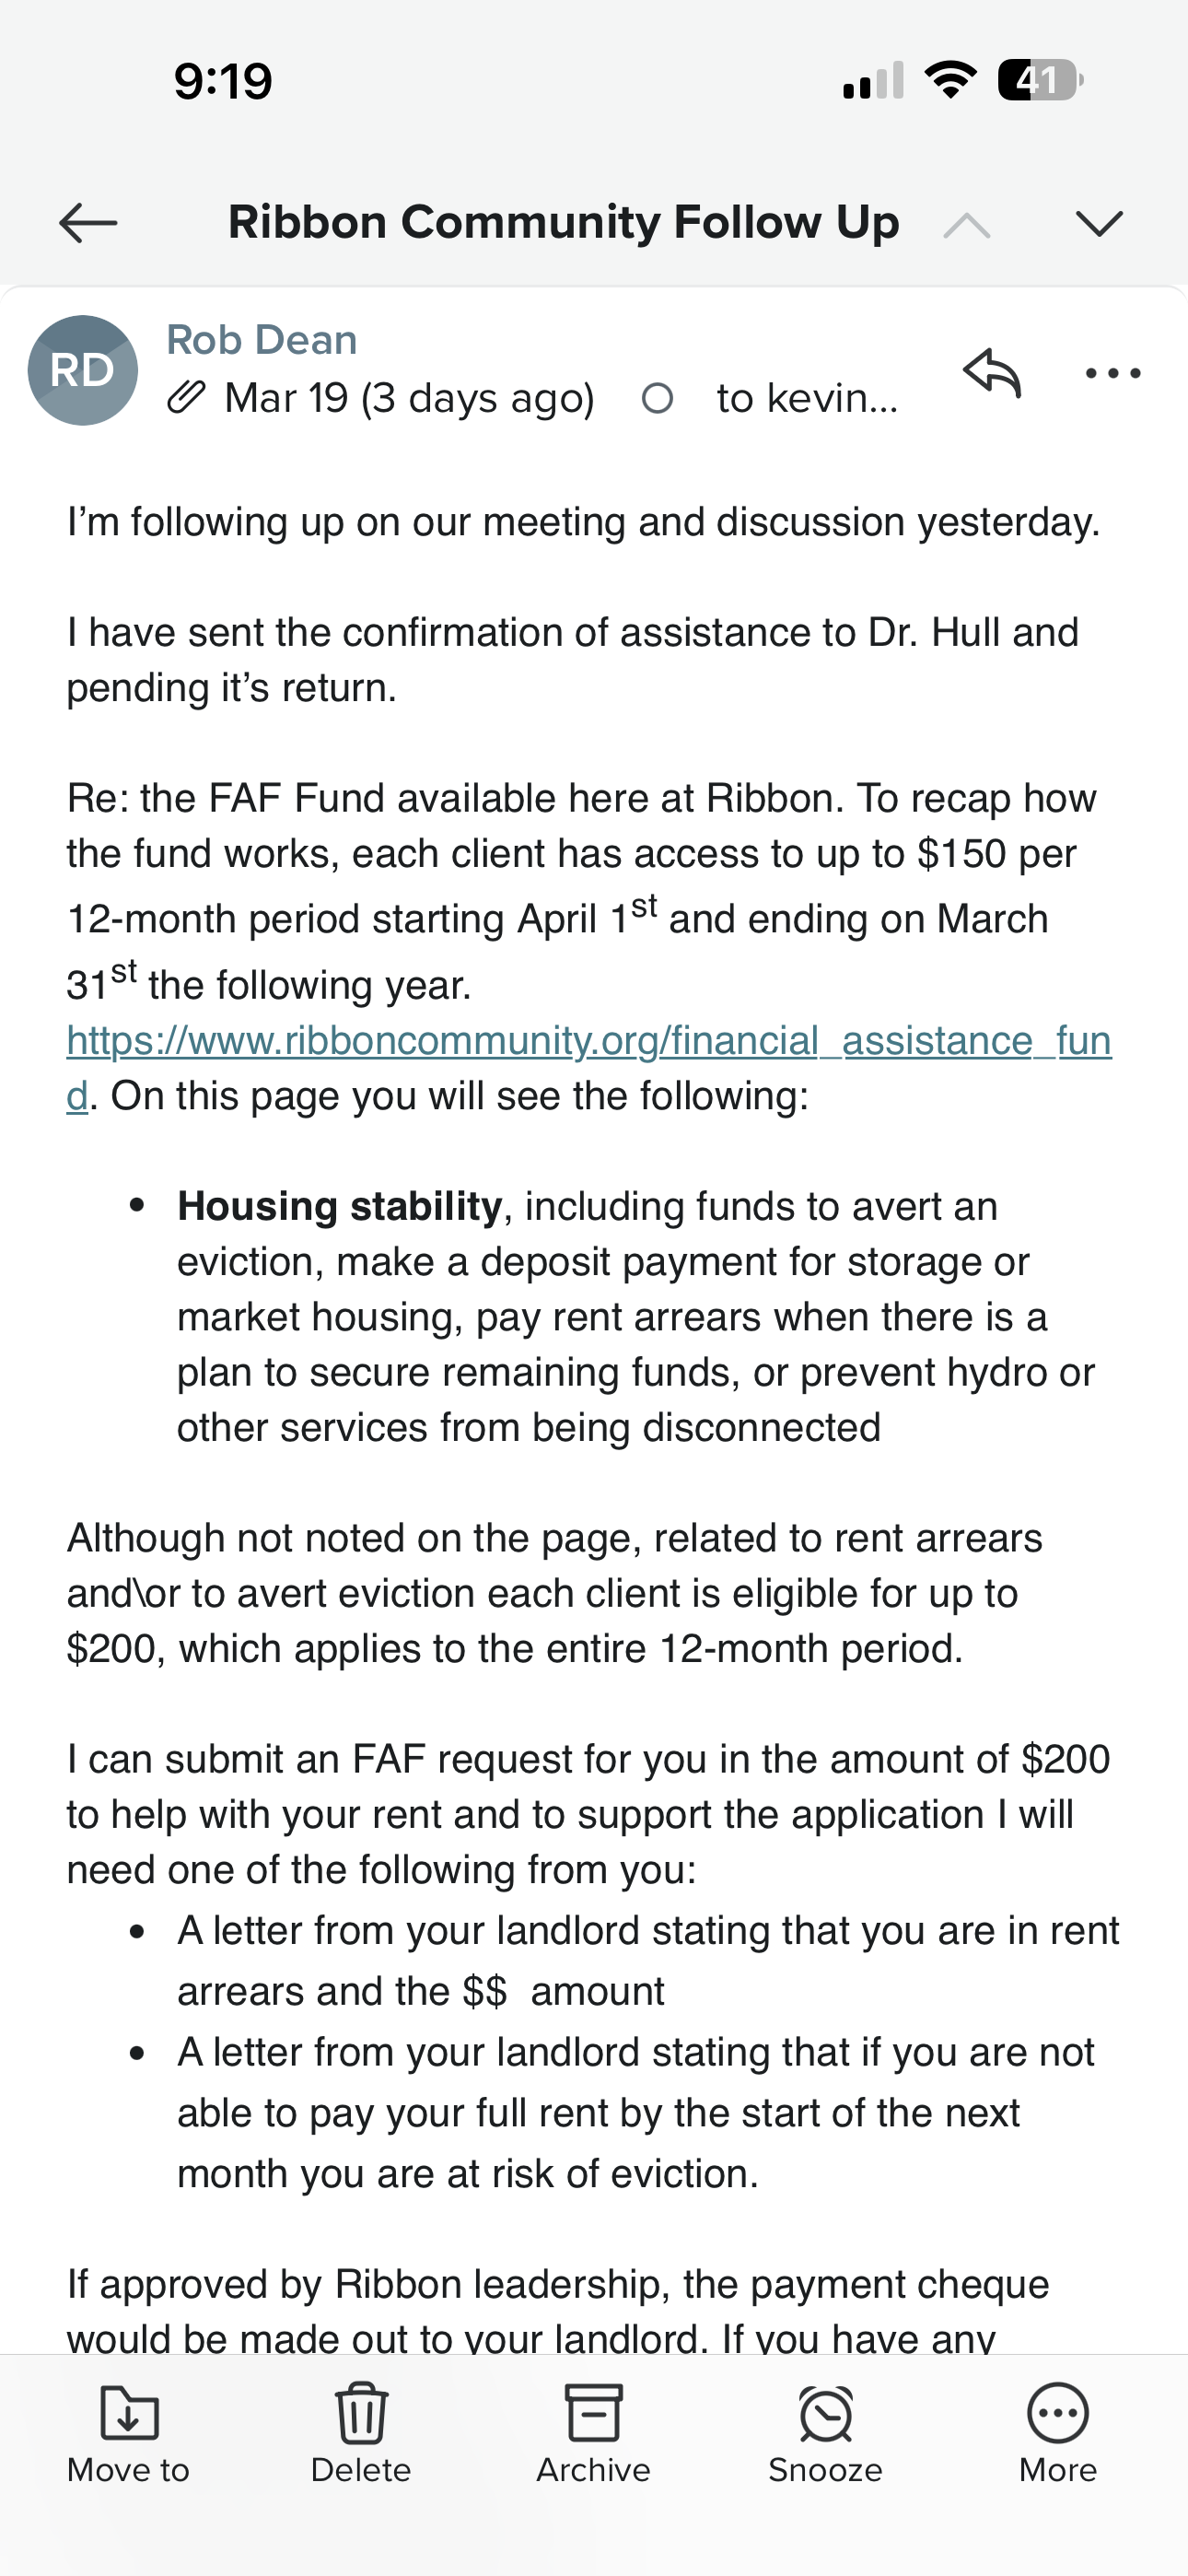Viewport: 1188px width, 2576px height.
Task: Expand recipient details "to kevin..."
Action: (x=807, y=398)
